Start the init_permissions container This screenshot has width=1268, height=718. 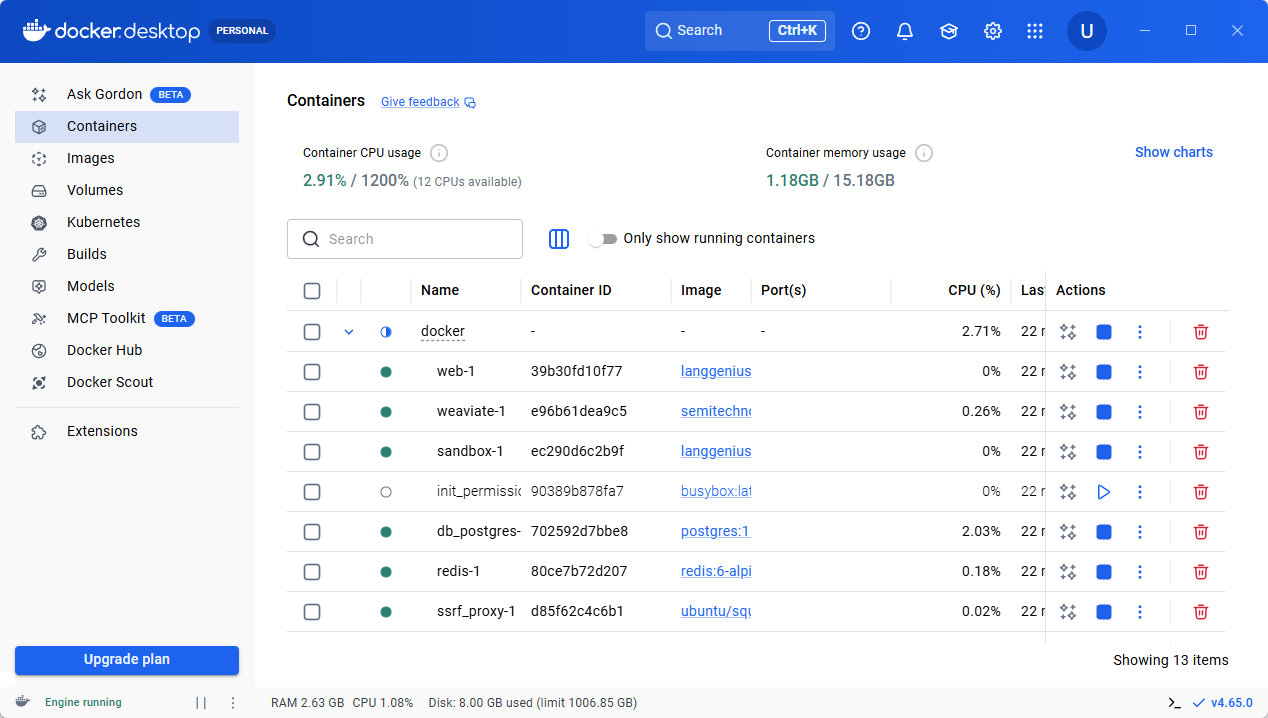coord(1104,492)
